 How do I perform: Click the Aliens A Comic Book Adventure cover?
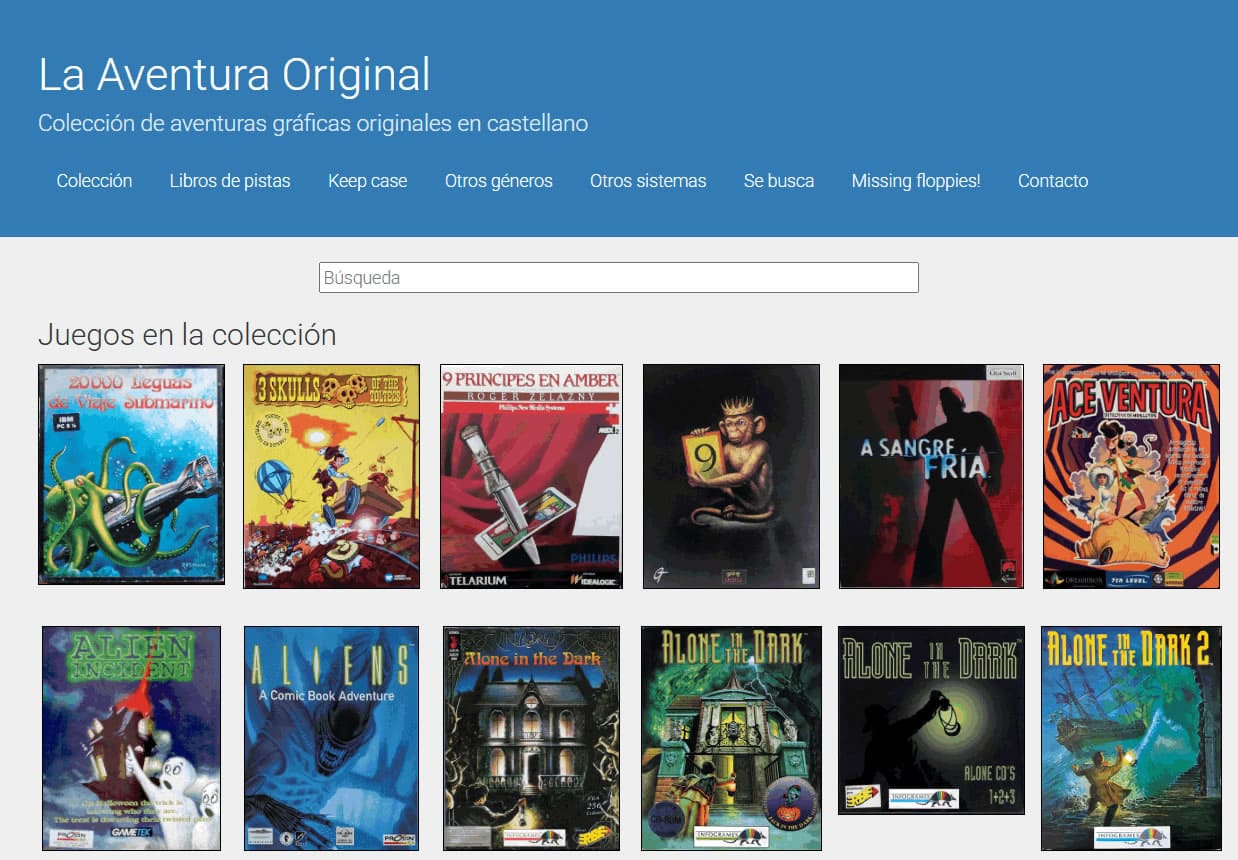(331, 738)
